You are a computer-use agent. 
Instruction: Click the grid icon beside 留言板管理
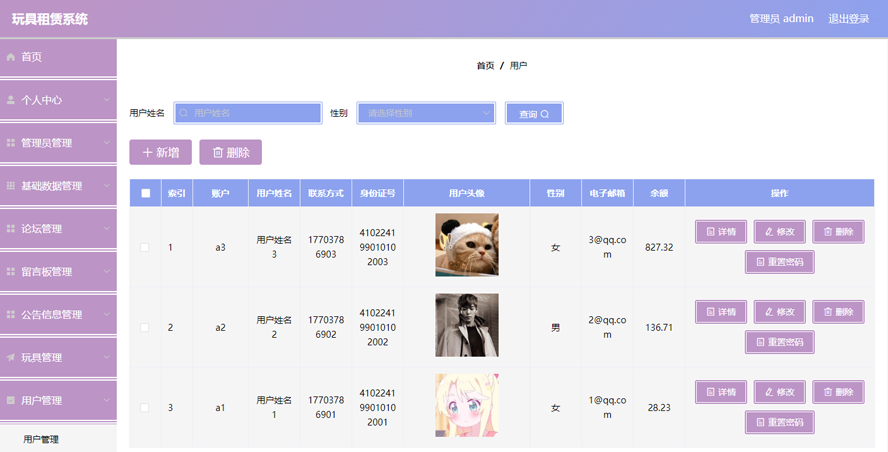[10, 272]
